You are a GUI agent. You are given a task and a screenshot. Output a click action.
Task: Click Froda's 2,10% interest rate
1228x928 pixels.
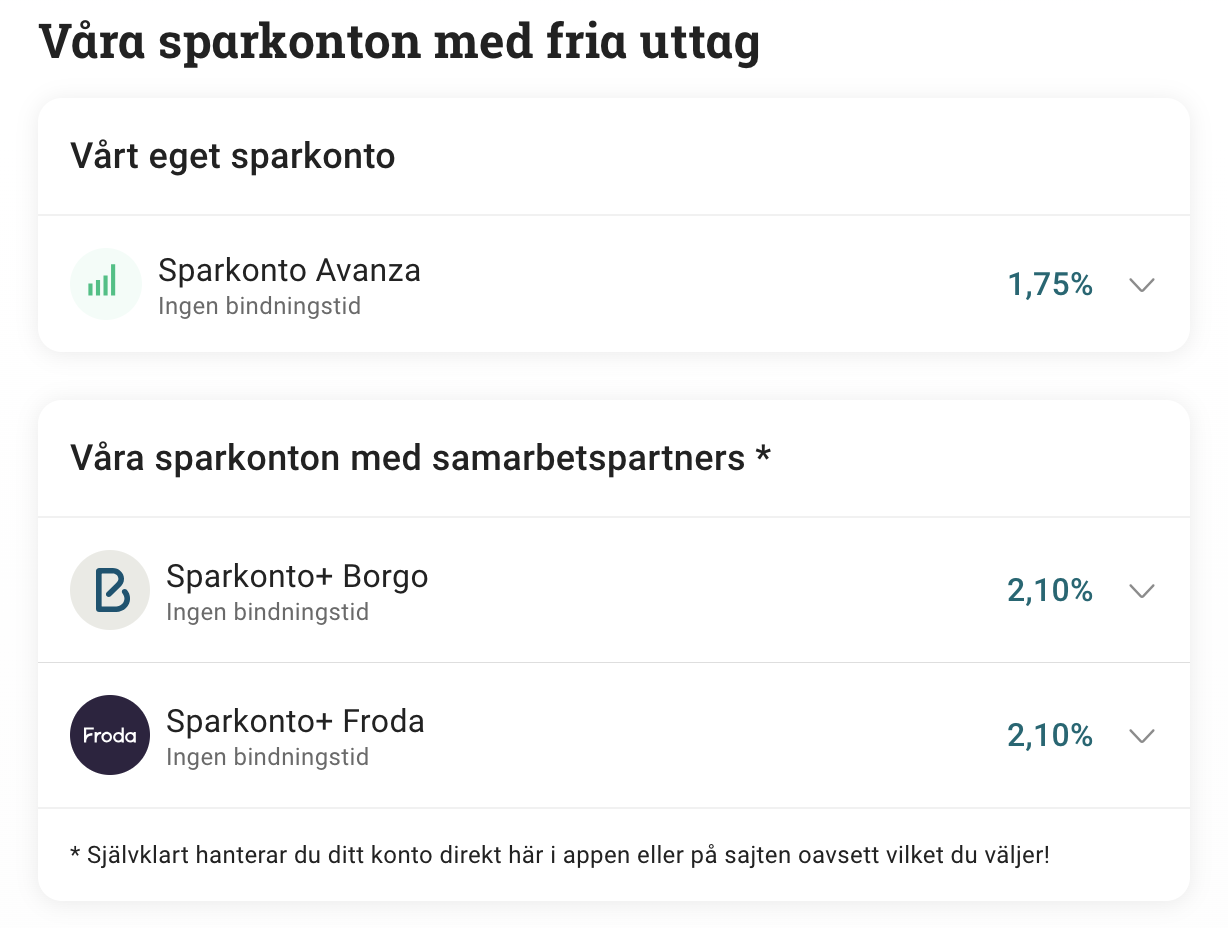1050,736
